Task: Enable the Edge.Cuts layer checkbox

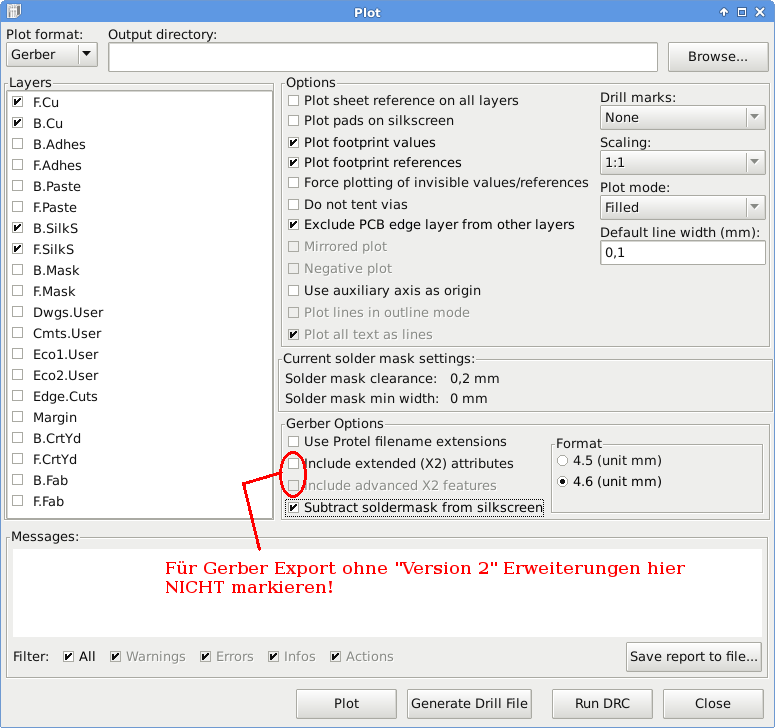Action: click(x=18, y=396)
